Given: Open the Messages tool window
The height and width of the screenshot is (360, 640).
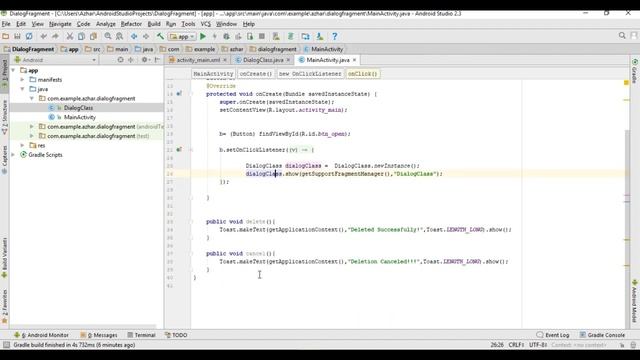Looking at the screenshot, I should [x=99, y=335].
